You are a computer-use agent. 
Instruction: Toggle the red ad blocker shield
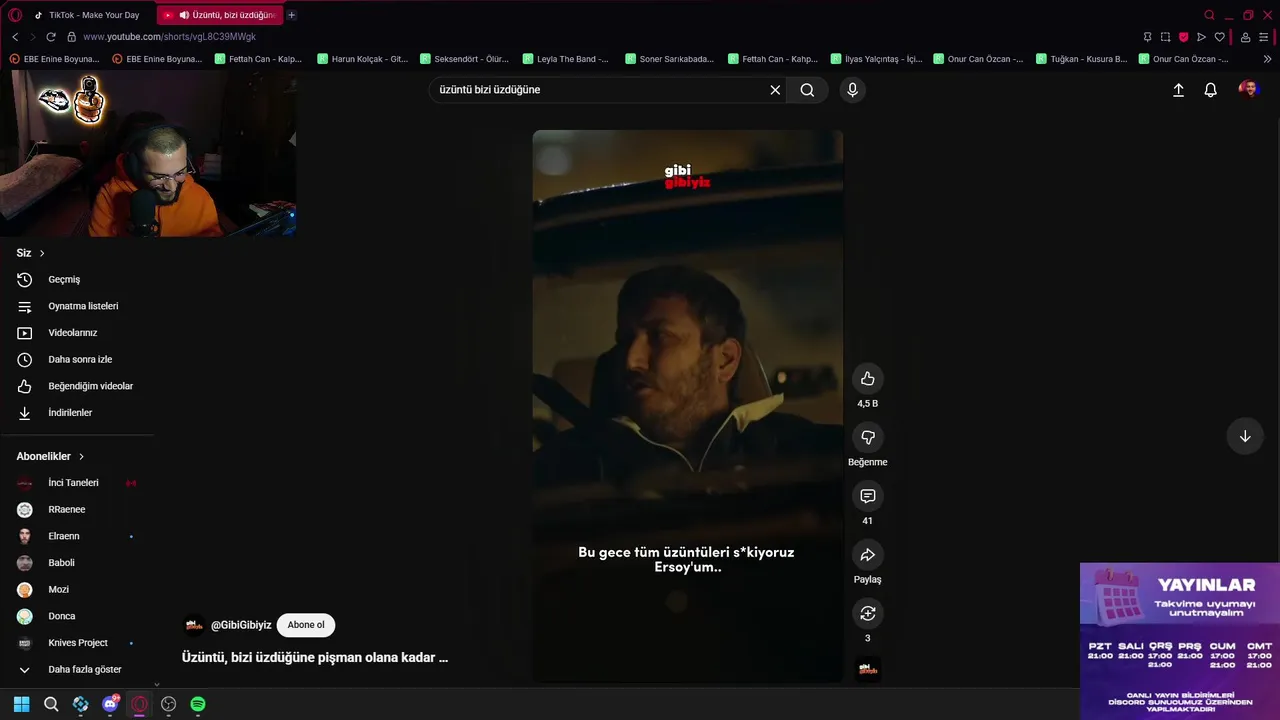(1183, 37)
